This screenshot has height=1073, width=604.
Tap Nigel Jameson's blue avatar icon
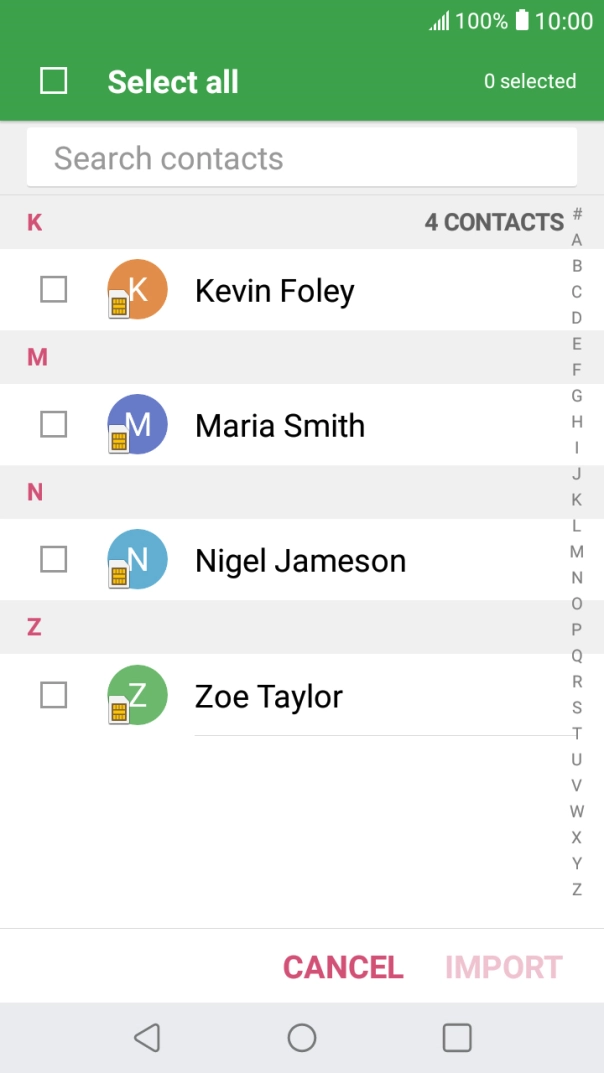[137, 560]
